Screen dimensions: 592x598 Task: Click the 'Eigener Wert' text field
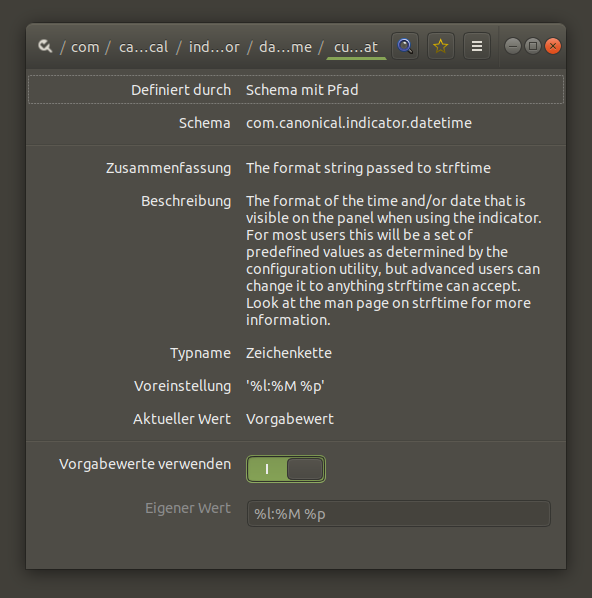tap(399, 514)
